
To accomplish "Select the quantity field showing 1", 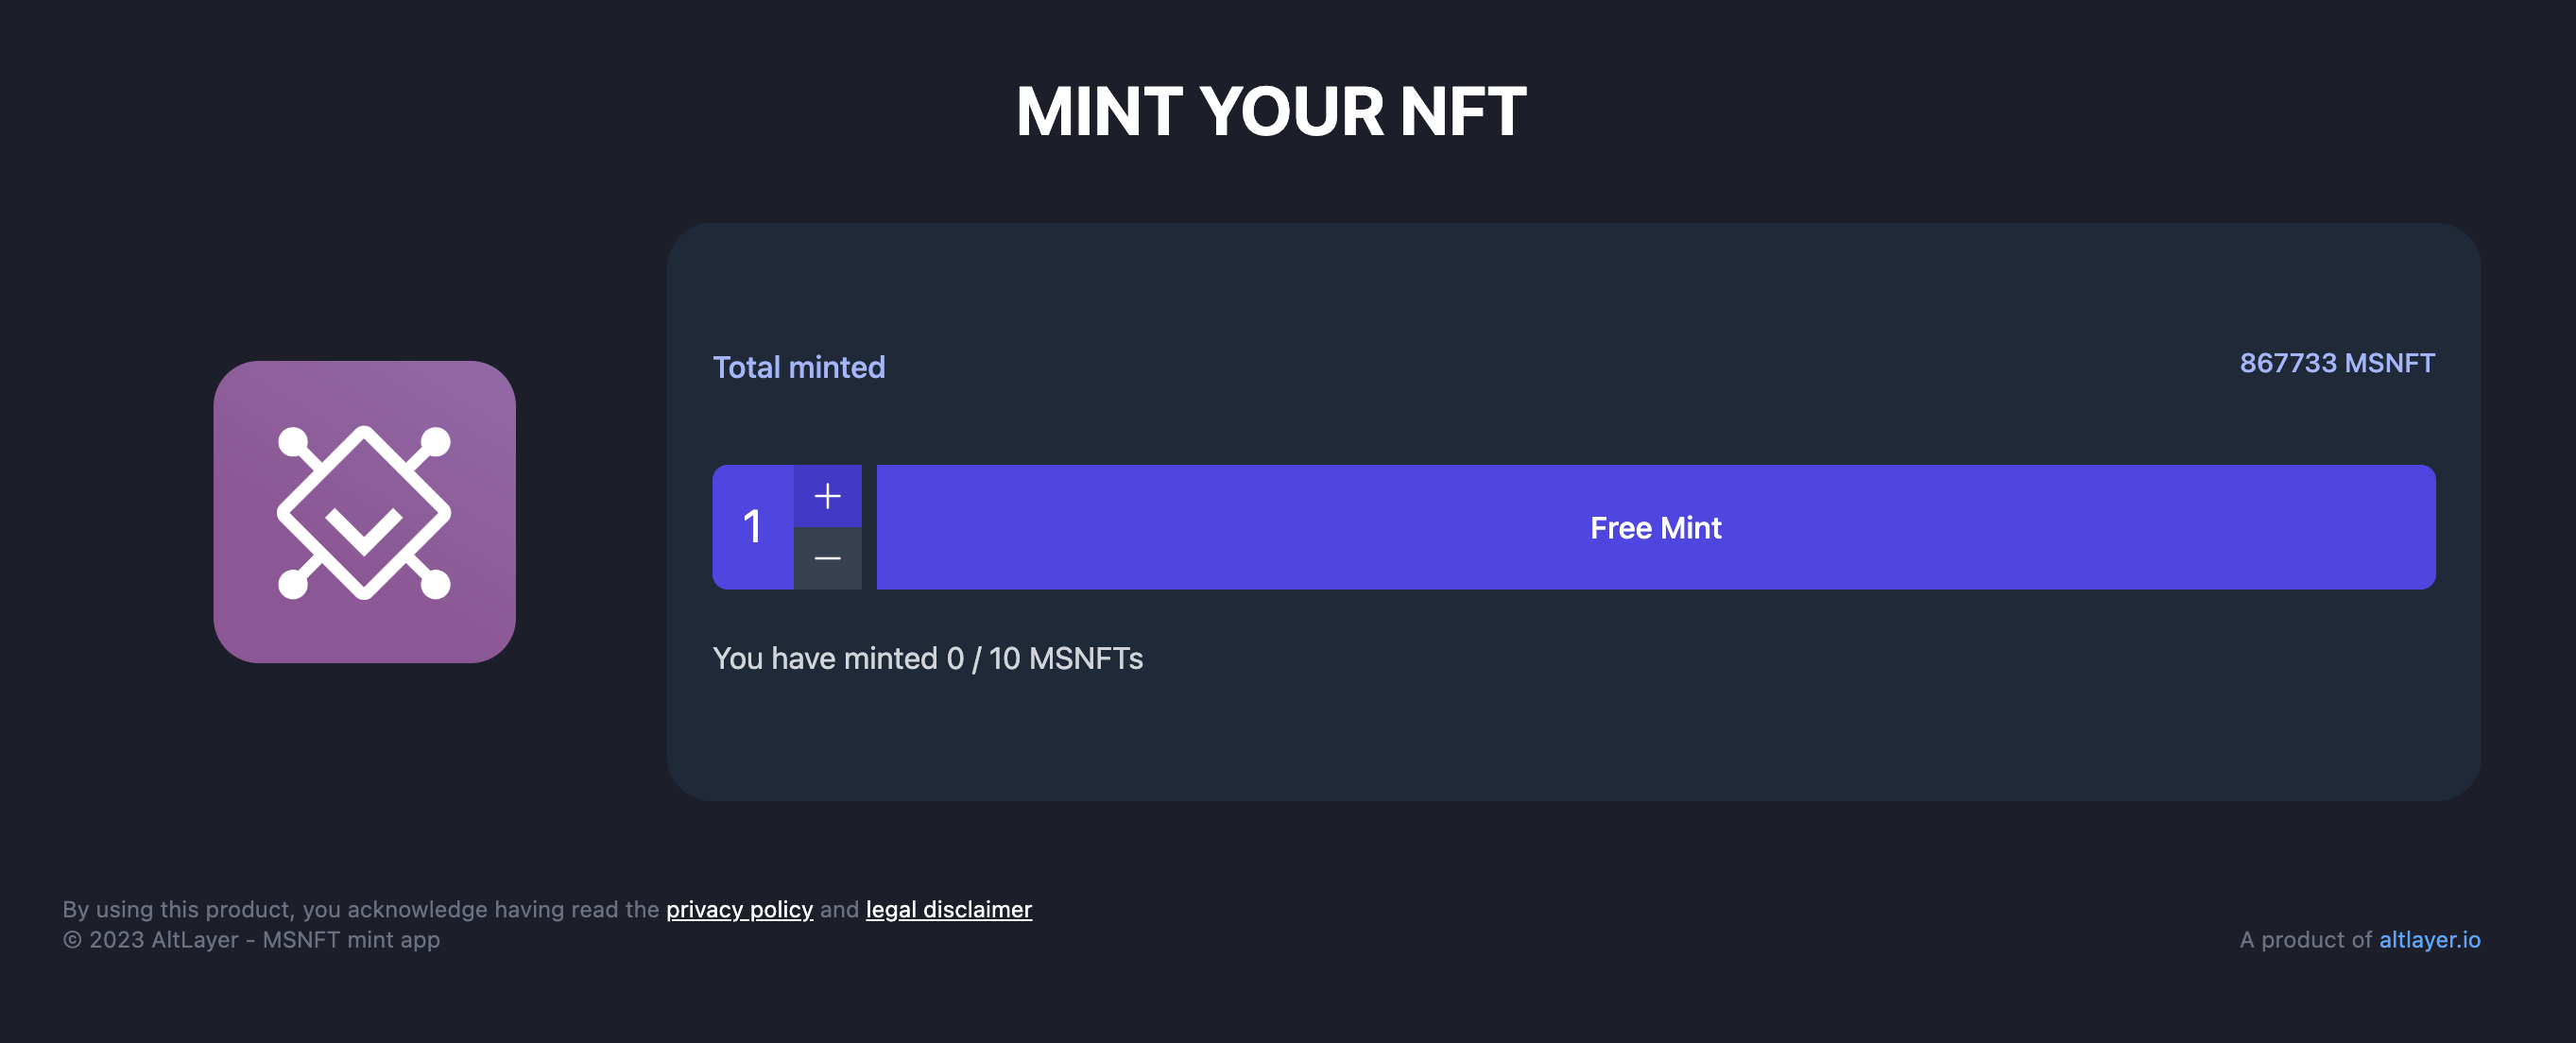I will [753, 527].
